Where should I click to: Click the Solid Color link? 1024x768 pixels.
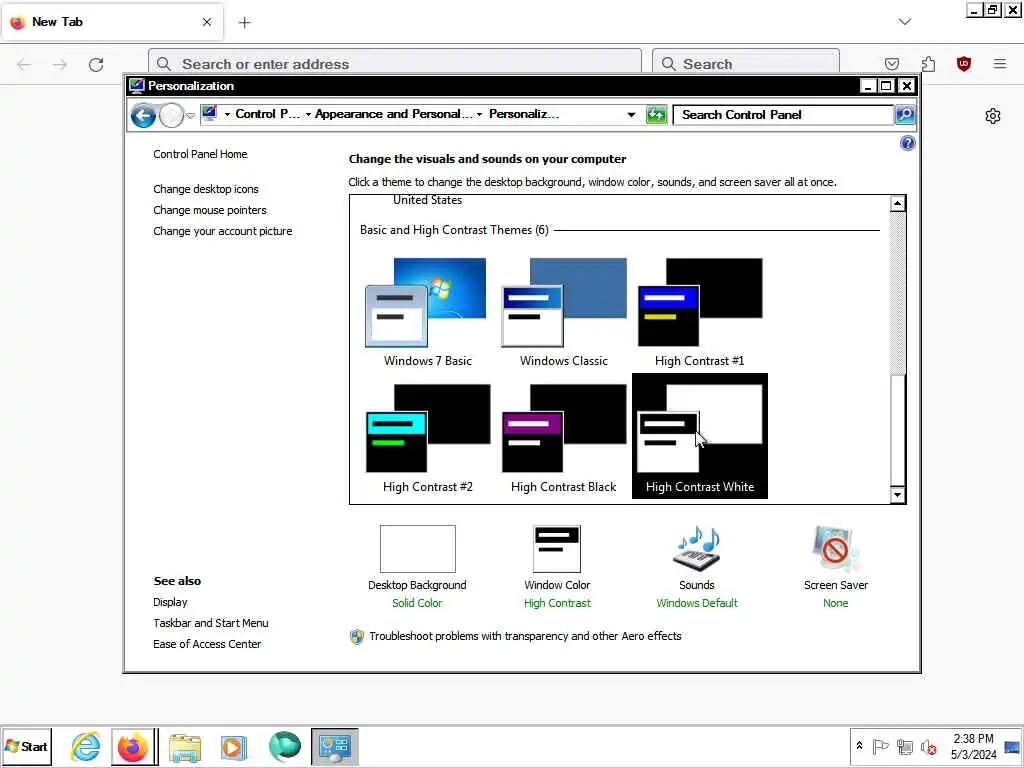[x=417, y=603]
